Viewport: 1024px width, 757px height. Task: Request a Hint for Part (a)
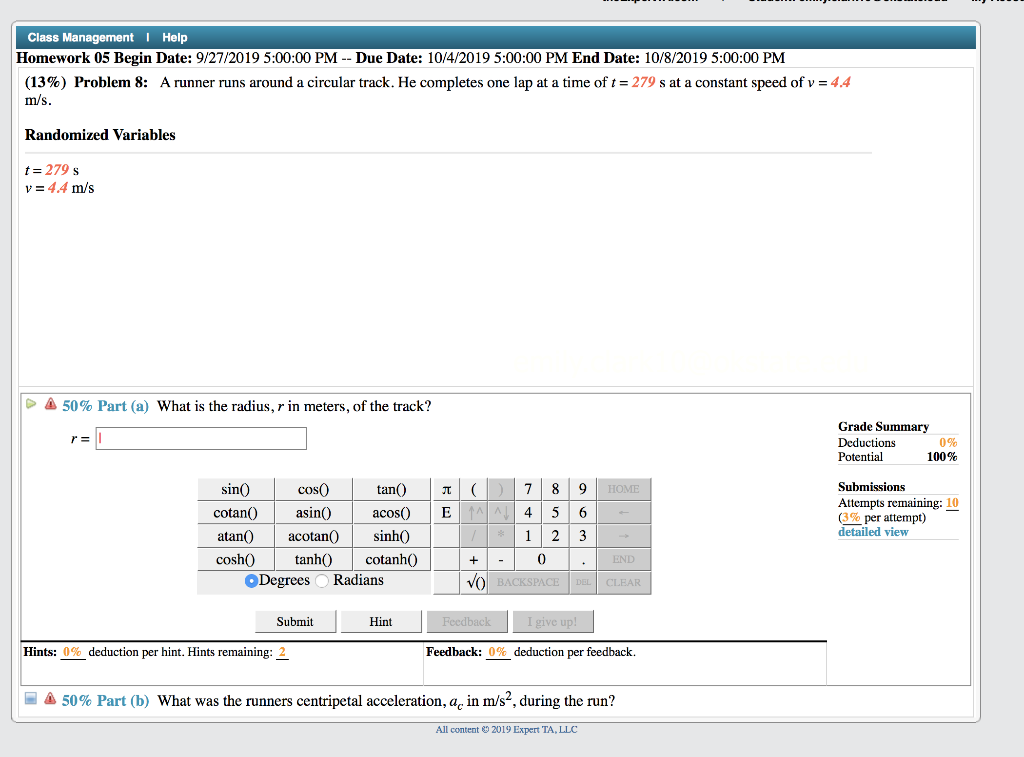click(381, 621)
